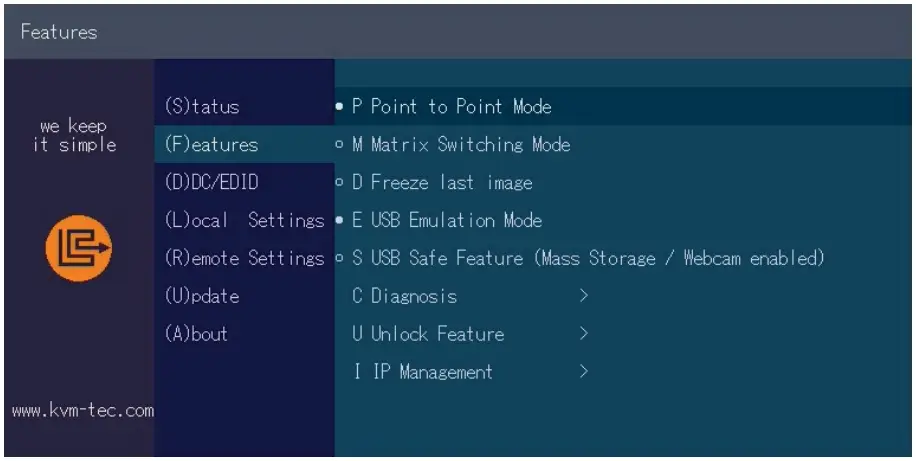Click the Diagnosis entry label

tap(404, 296)
